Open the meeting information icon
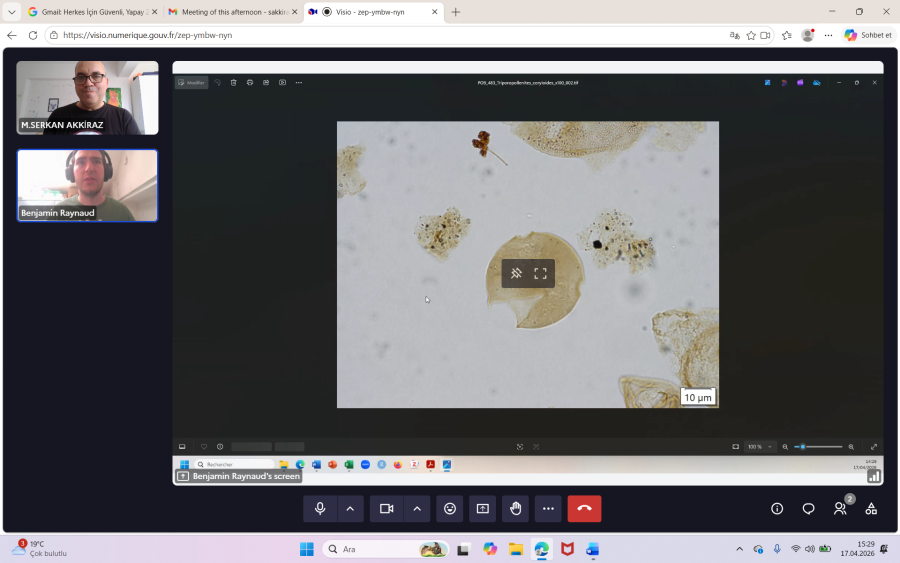This screenshot has width=900, height=563. pos(777,509)
